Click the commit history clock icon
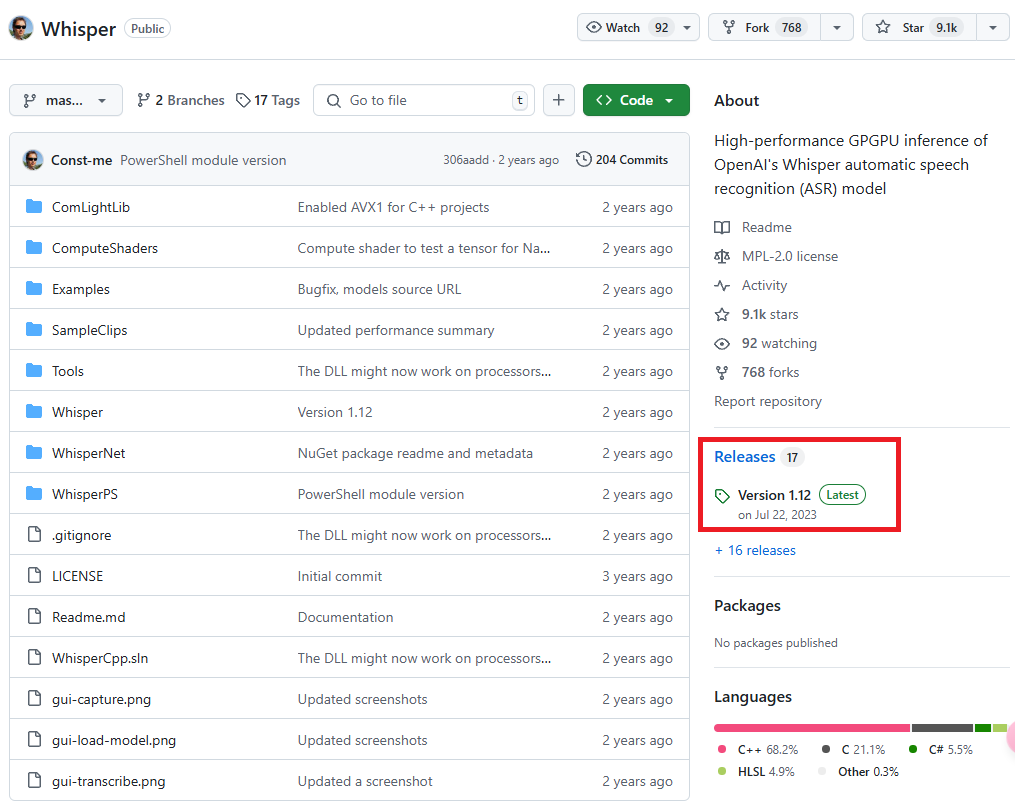1015x802 pixels. 581,159
